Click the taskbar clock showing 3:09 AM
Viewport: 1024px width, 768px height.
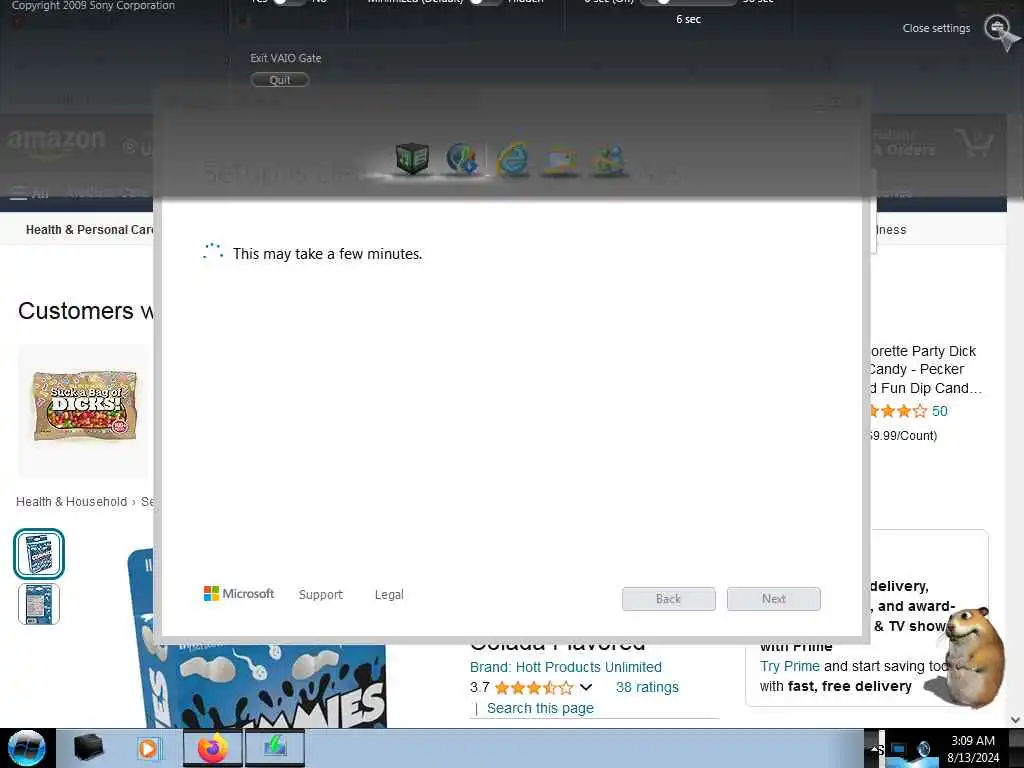click(973, 749)
